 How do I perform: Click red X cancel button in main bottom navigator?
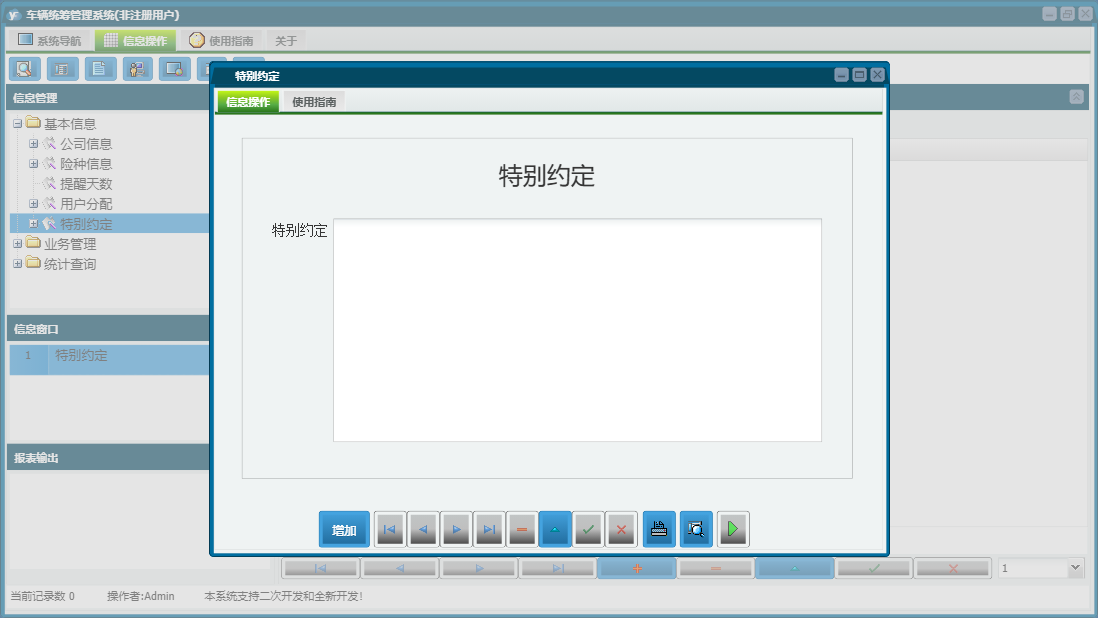953,568
